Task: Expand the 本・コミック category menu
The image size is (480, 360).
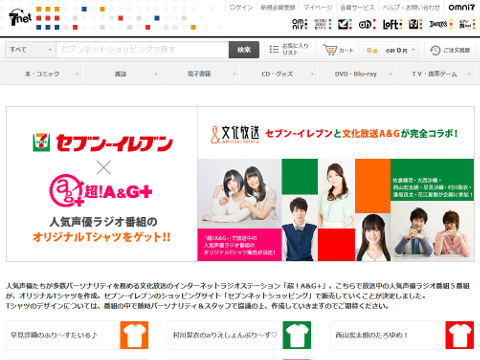Action: pos(44,74)
